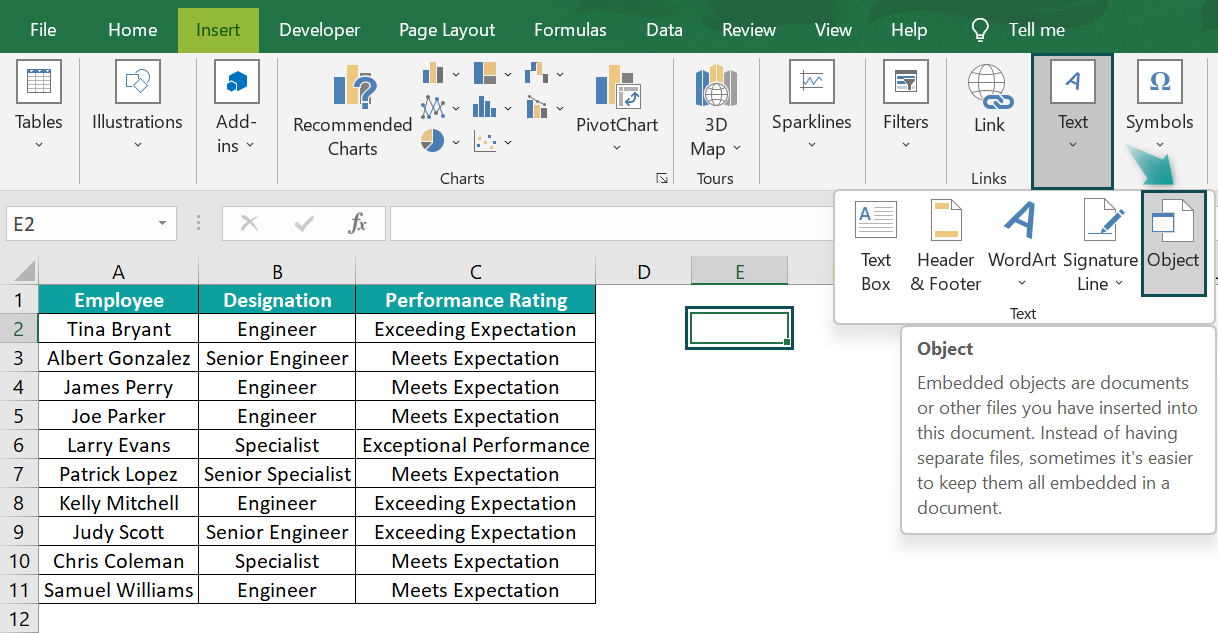Switch to the Home tab
This screenshot has height=633, width=1218.
pos(132,29)
